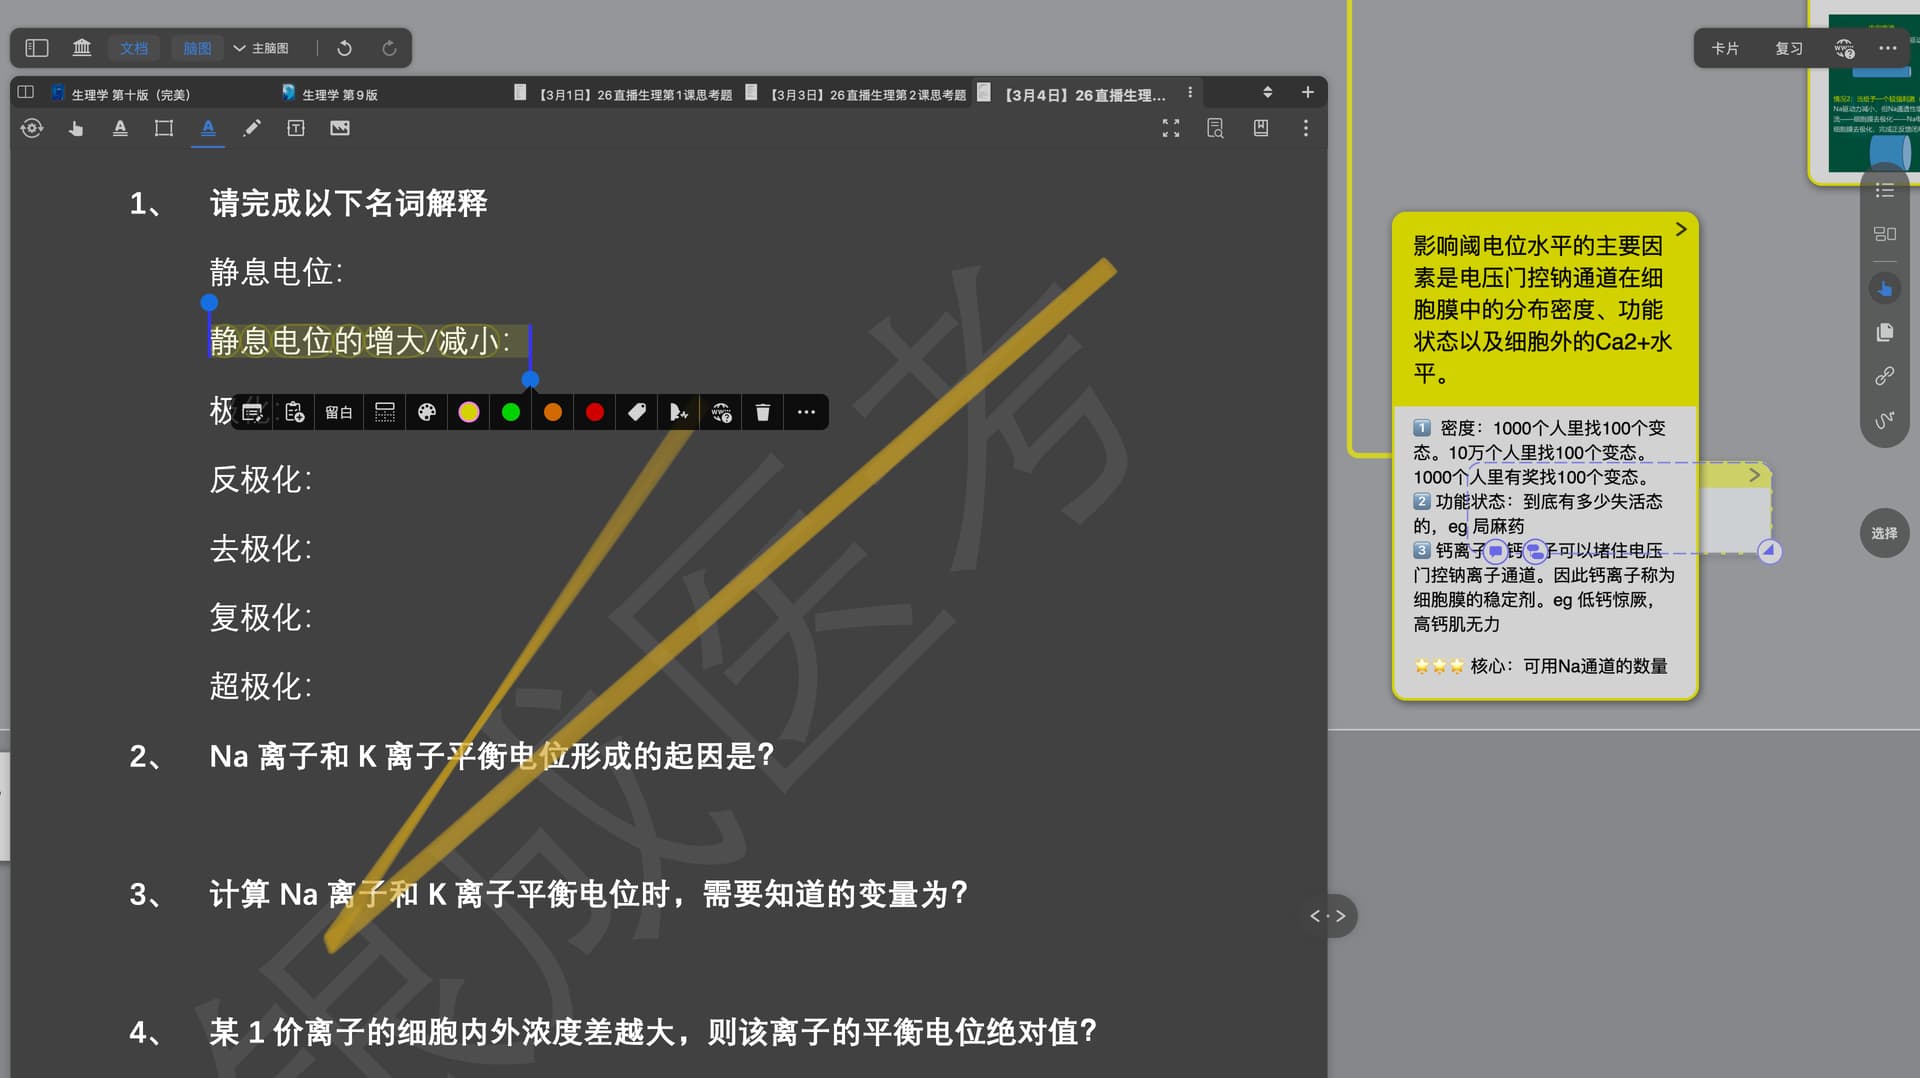This screenshot has width=1920, height=1078.
Task: Open the outline list icon in right sidebar
Action: [1885, 190]
